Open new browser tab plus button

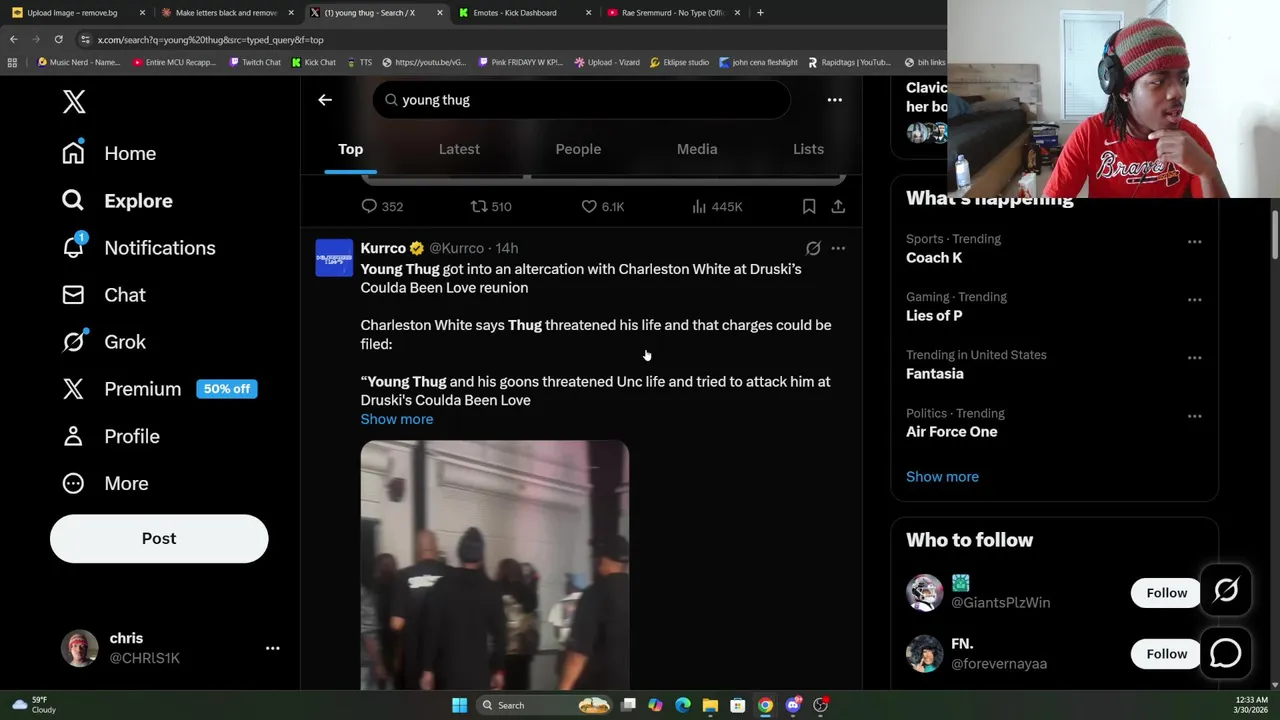click(x=760, y=13)
